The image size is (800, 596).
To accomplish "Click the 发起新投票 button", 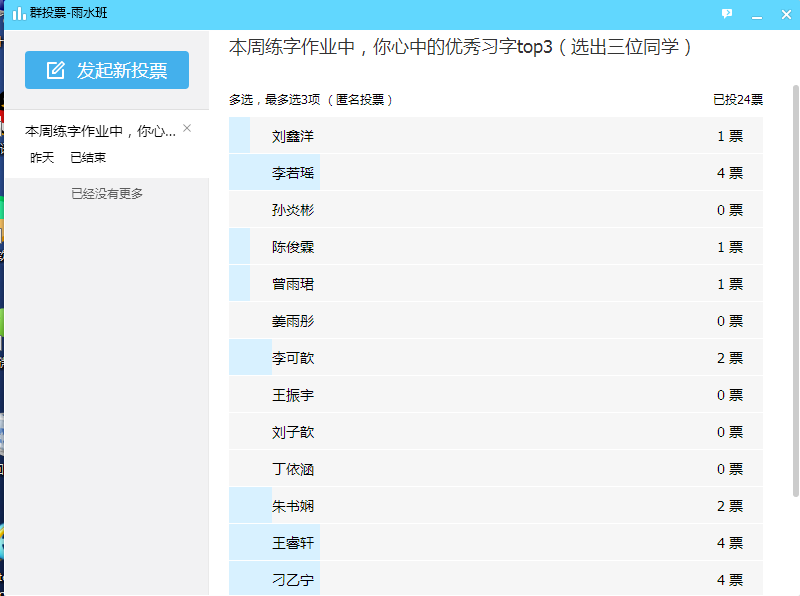I will [x=107, y=70].
